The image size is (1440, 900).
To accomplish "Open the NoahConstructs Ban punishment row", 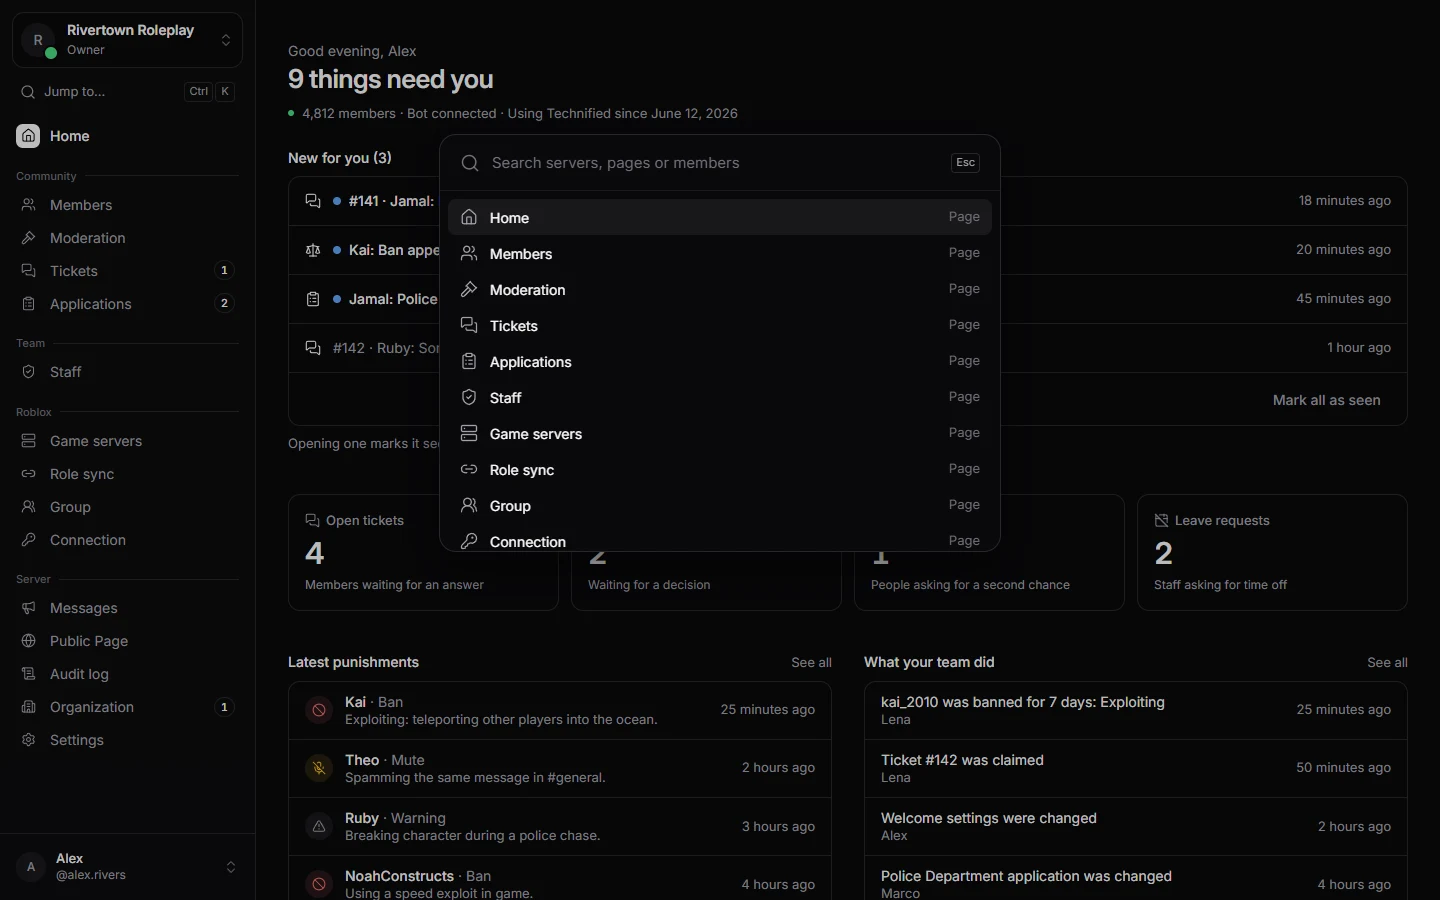I will coord(560,878).
